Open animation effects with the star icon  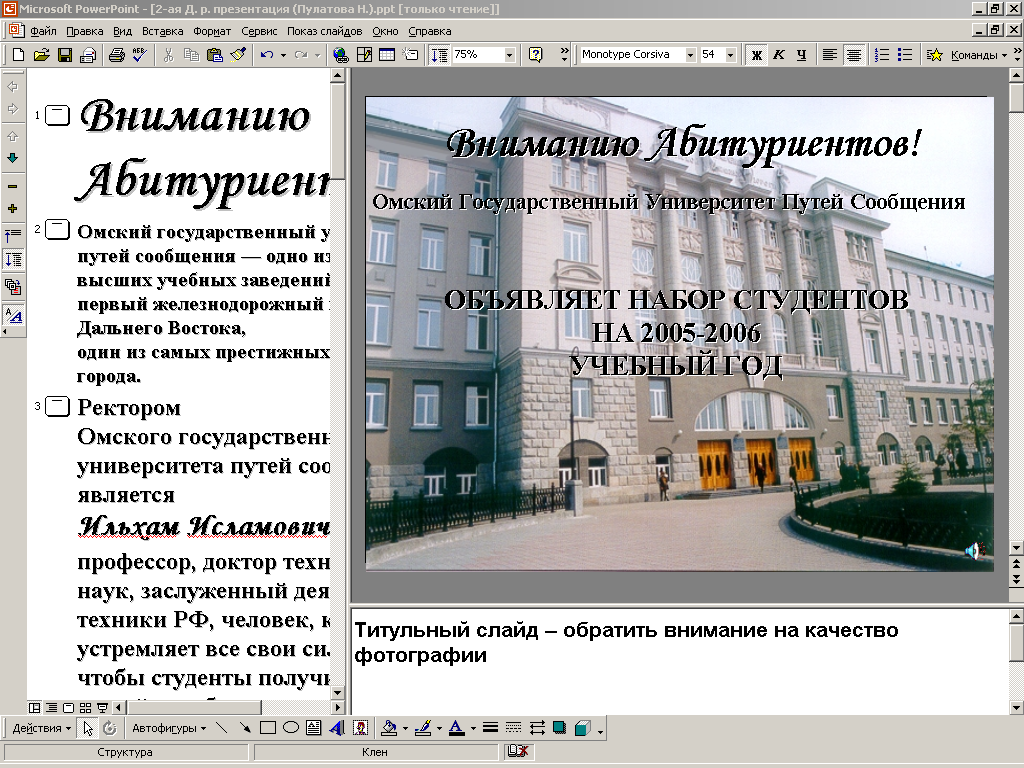point(935,55)
